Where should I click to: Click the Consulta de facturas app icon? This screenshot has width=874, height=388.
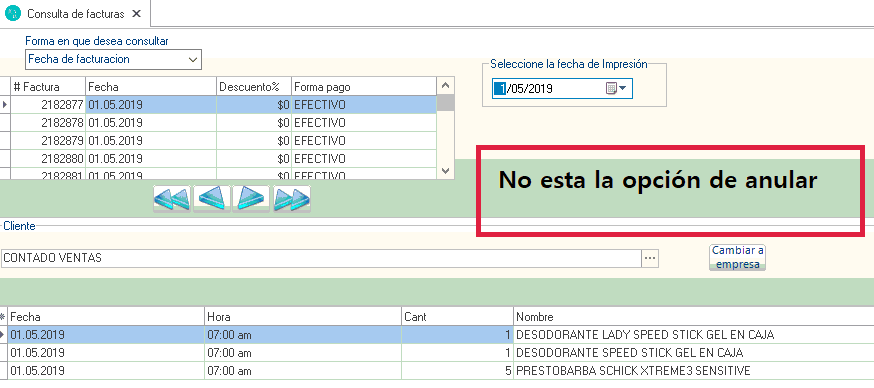[13, 13]
